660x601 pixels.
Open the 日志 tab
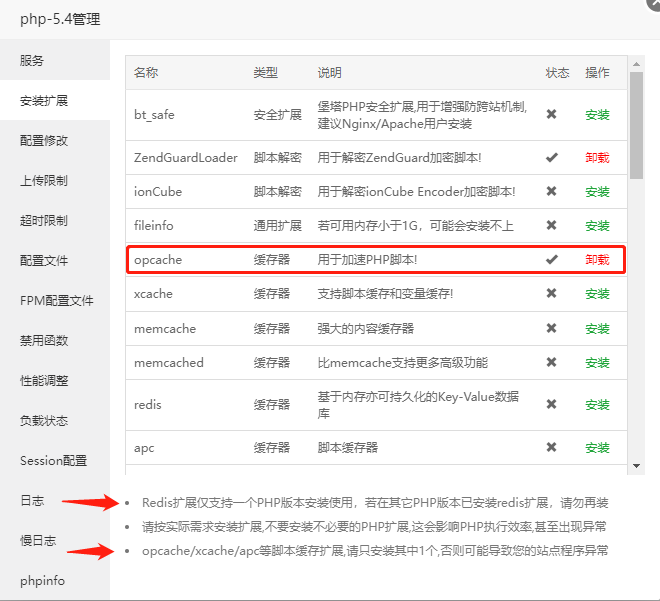[55, 500]
